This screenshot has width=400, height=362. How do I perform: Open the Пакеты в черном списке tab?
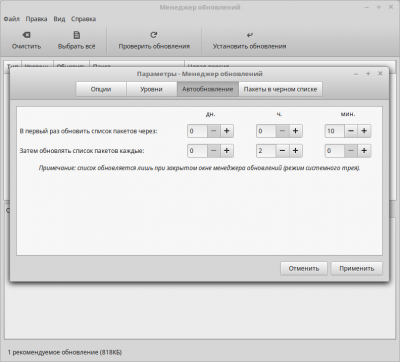pyautogui.click(x=280, y=89)
